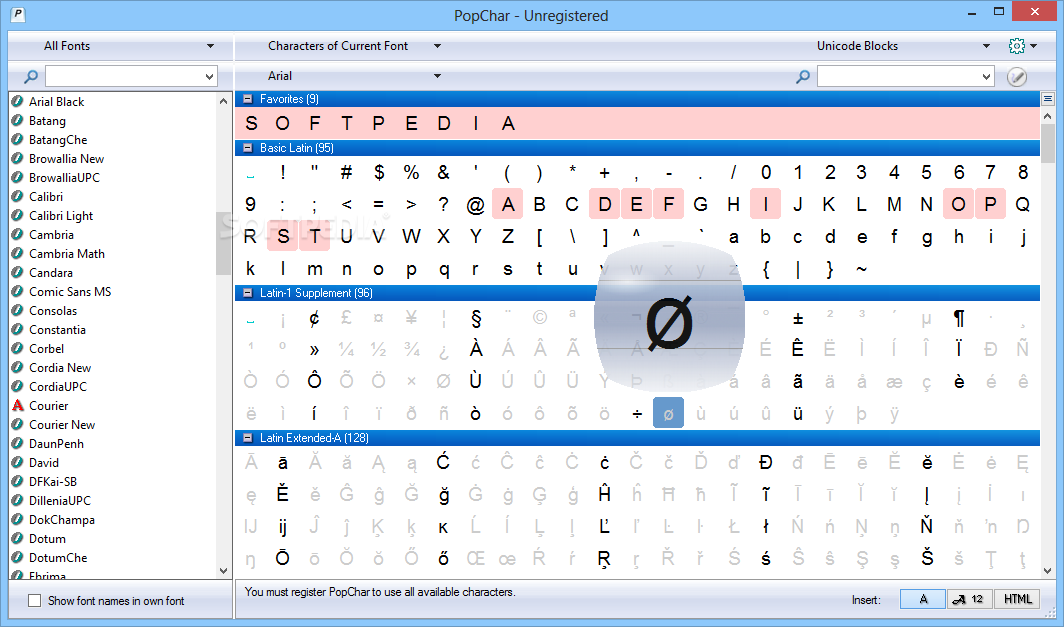Select Constantia in font list
1064x627 pixels.
pos(57,330)
